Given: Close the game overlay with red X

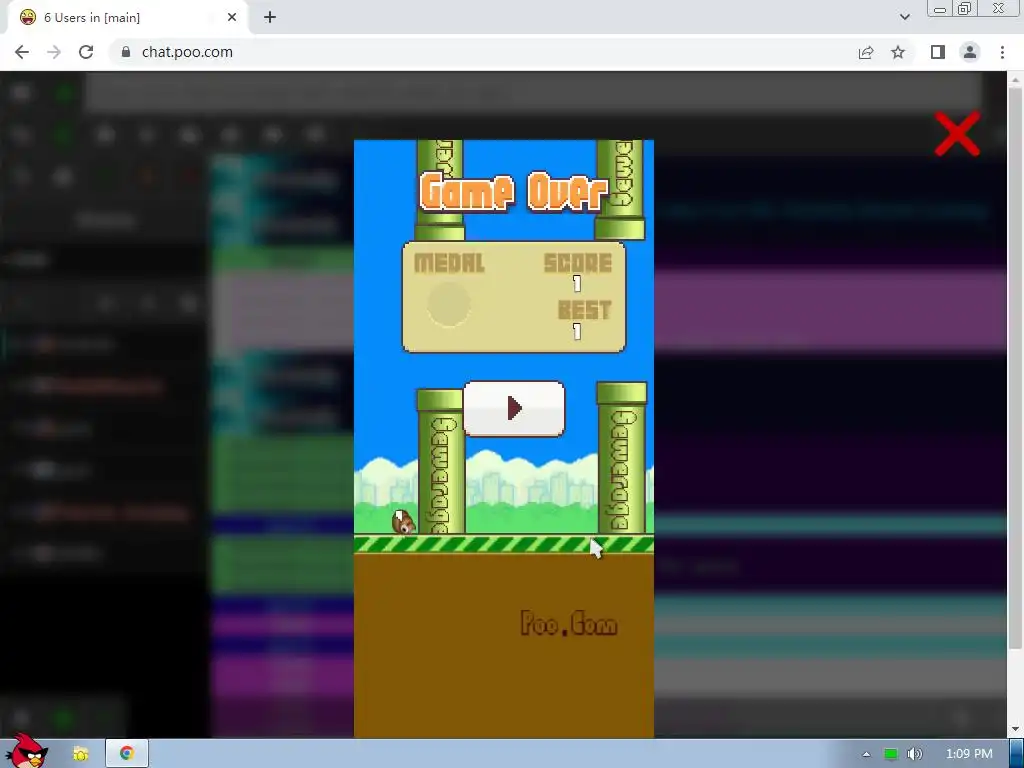Looking at the screenshot, I should click(x=957, y=134).
